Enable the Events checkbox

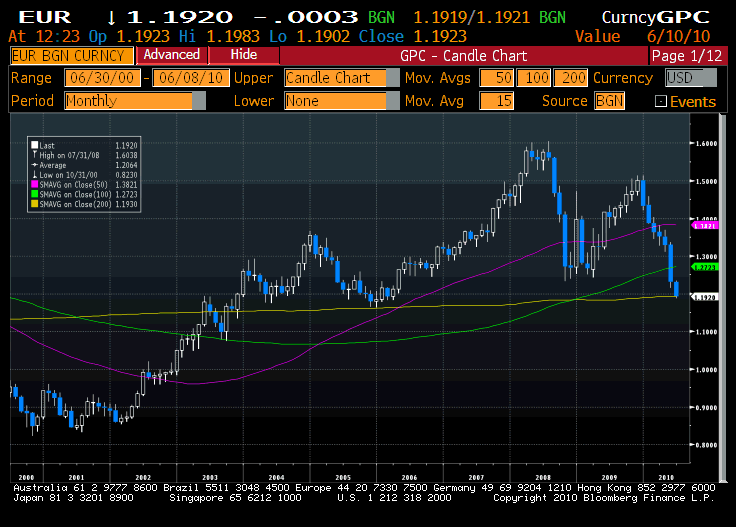(x=660, y=101)
